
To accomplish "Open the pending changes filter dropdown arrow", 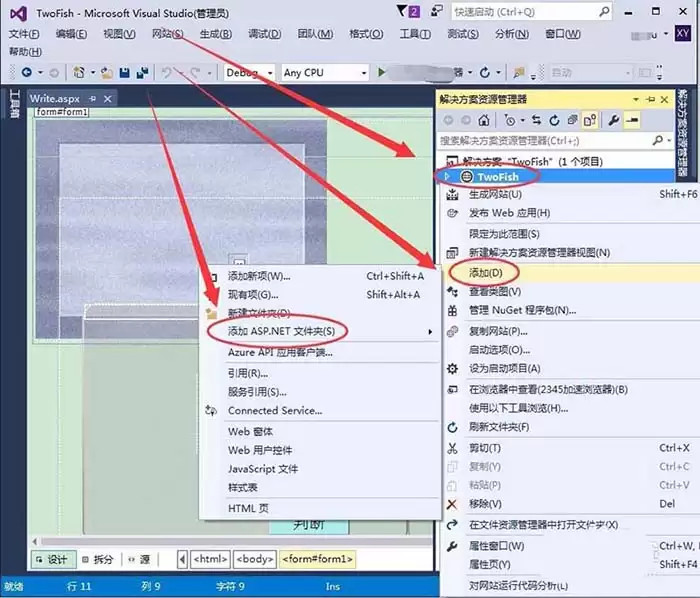I will tap(522, 120).
